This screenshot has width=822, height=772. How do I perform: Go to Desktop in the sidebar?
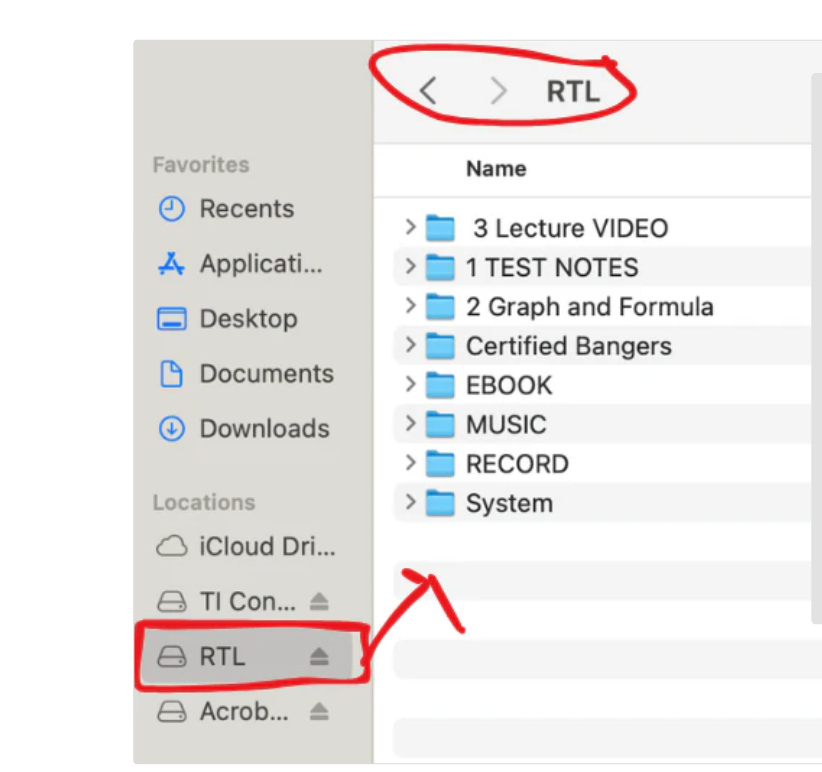[247, 319]
